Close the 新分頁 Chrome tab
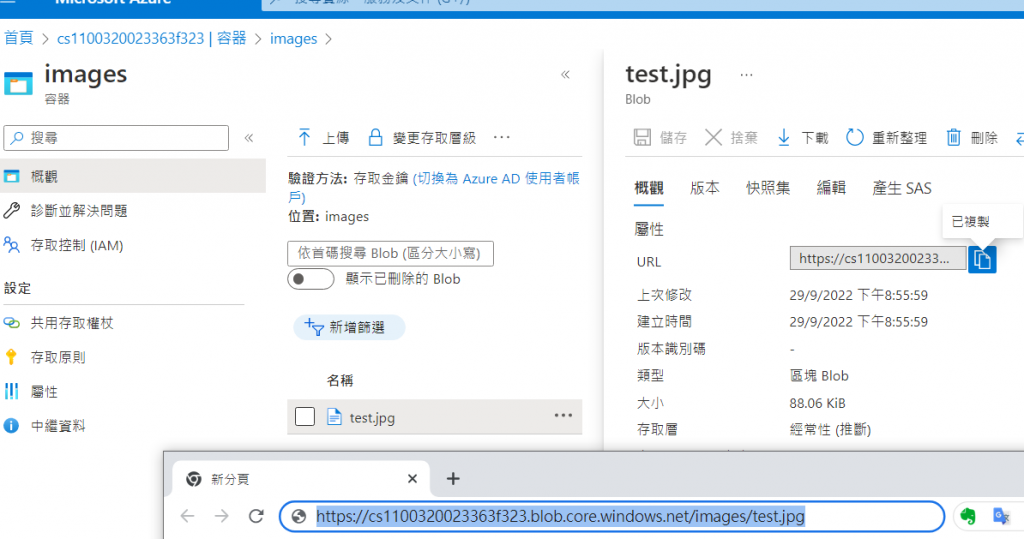This screenshot has height=539, width=1024. (x=412, y=479)
